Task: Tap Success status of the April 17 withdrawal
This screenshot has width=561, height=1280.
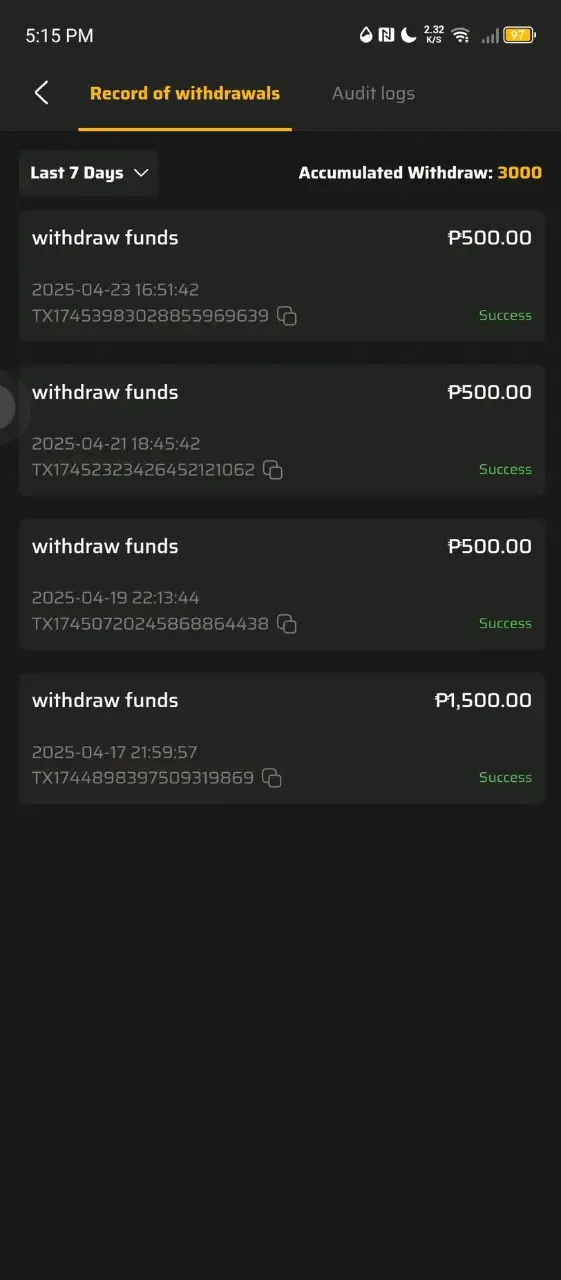Action: [505, 778]
